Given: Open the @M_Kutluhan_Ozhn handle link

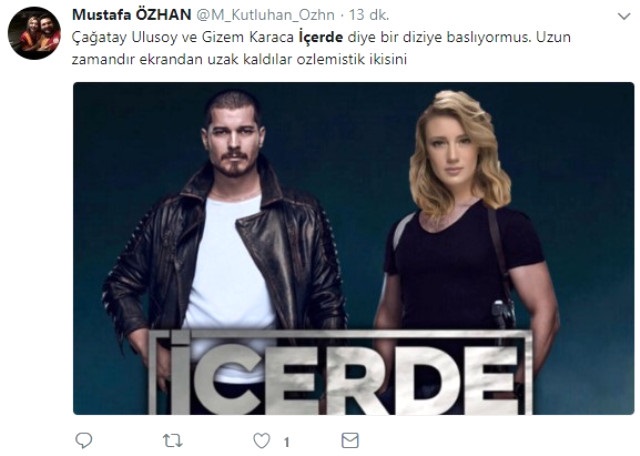Looking at the screenshot, I should point(266,15).
